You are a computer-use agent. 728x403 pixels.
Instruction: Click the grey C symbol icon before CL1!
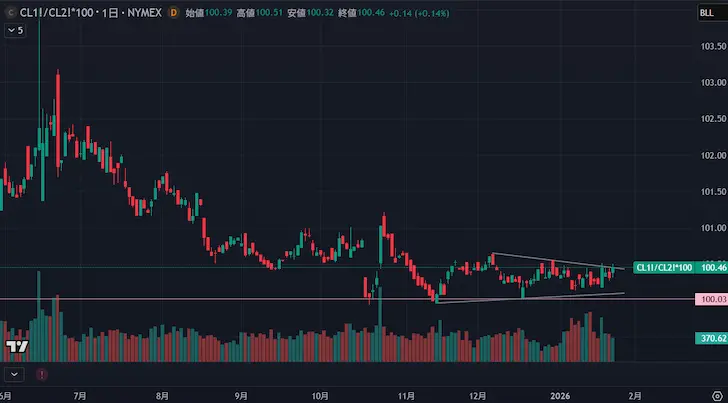tap(10, 13)
